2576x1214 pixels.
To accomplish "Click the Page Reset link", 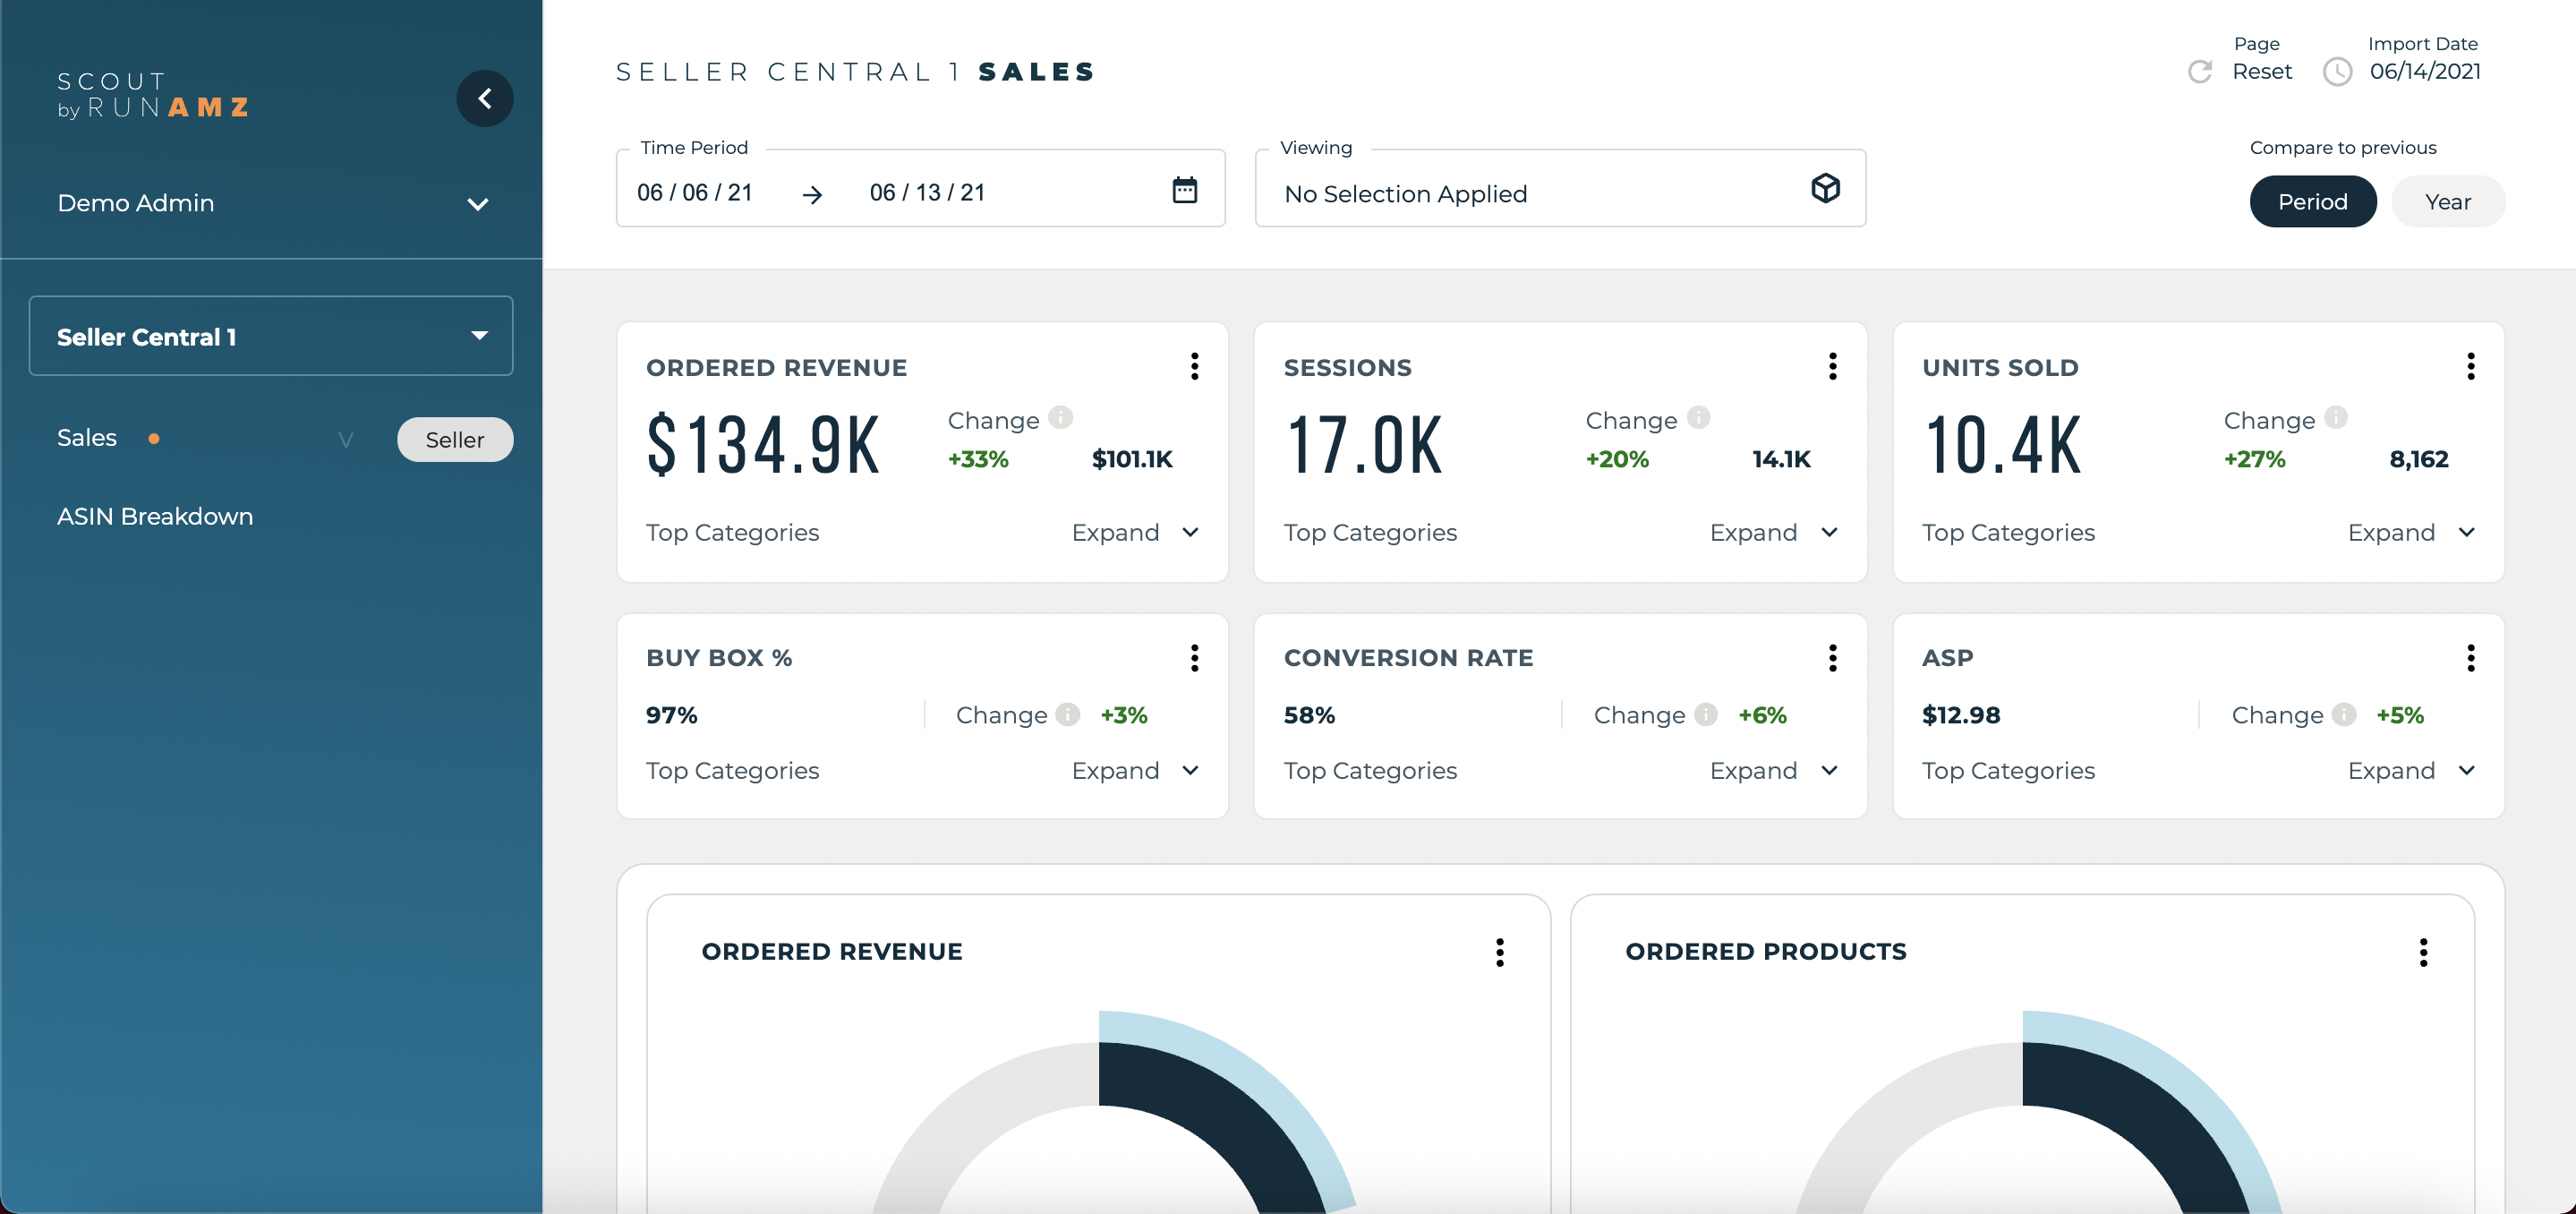I will click(x=2262, y=71).
